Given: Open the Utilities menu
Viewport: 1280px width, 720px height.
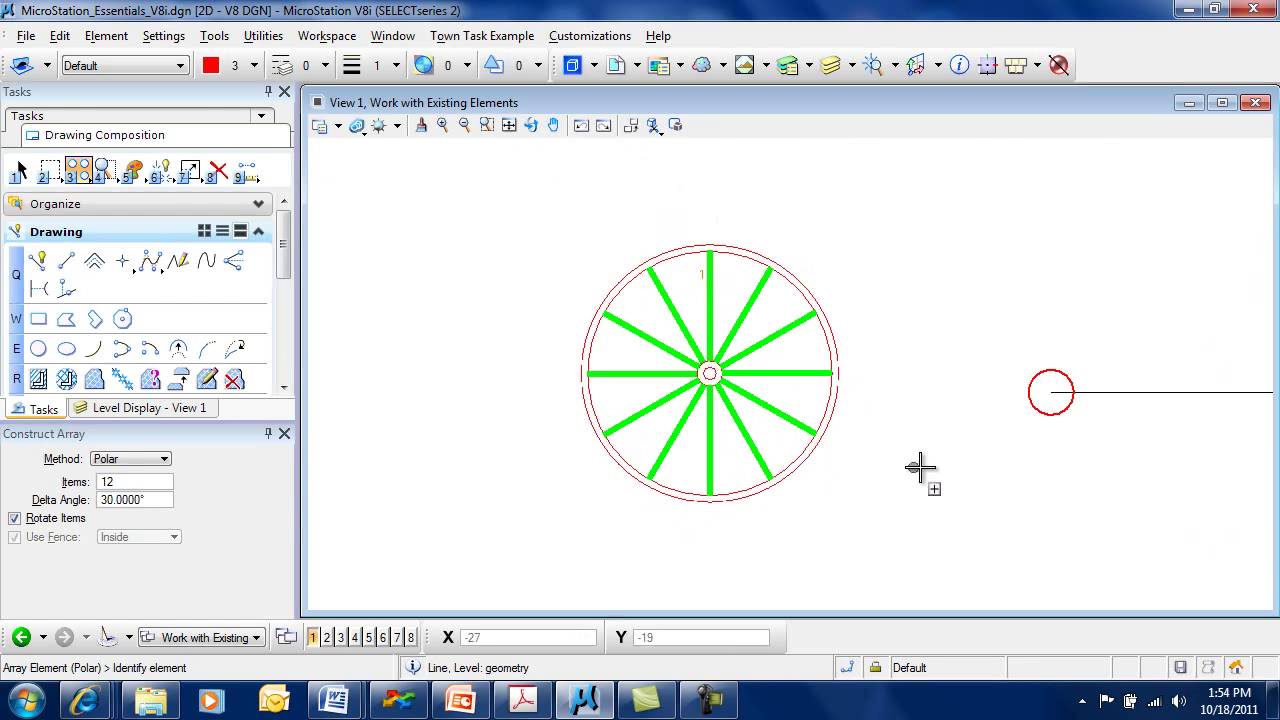Looking at the screenshot, I should 263,35.
